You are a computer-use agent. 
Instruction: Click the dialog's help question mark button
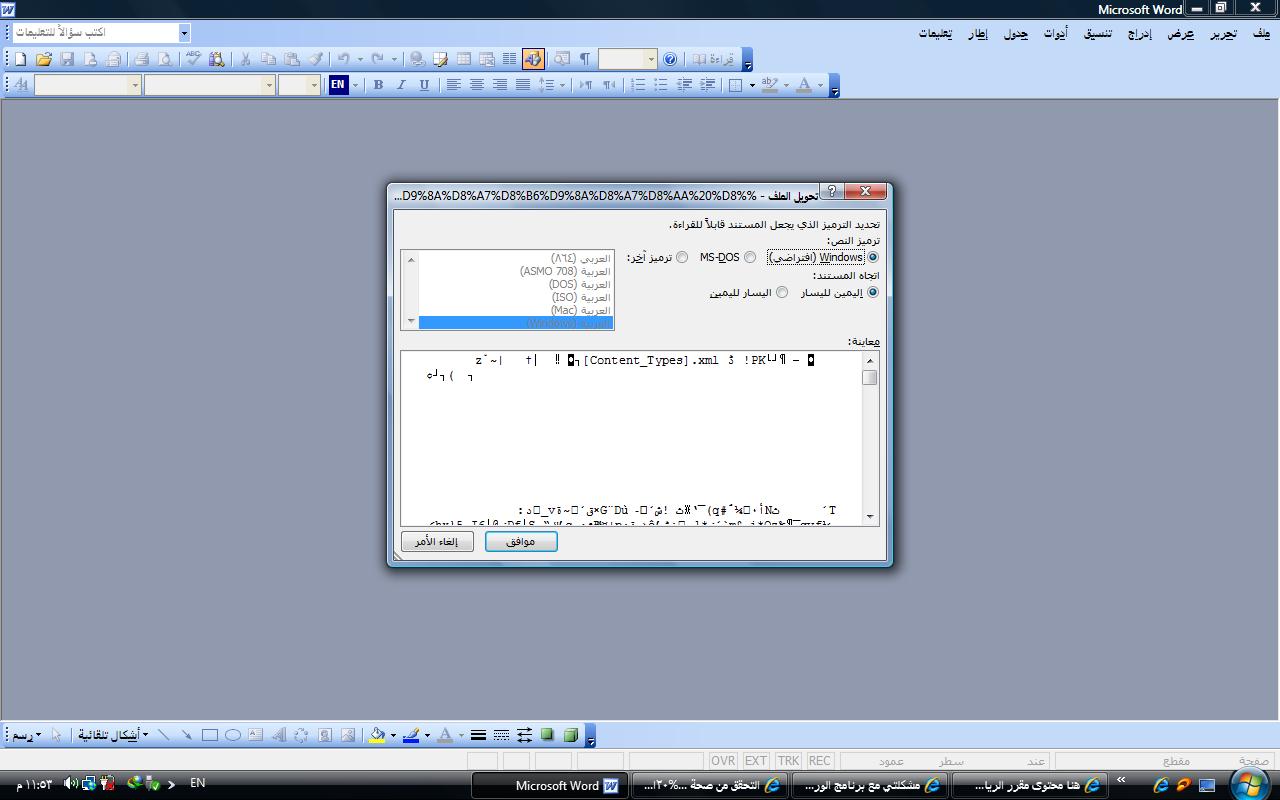[x=831, y=191]
